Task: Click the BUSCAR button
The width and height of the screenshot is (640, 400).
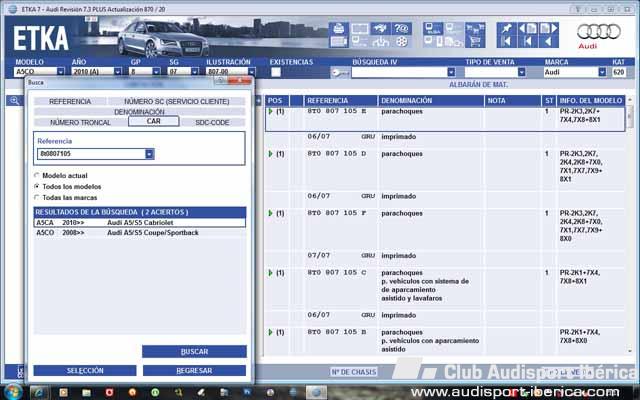Action: pyautogui.click(x=194, y=351)
